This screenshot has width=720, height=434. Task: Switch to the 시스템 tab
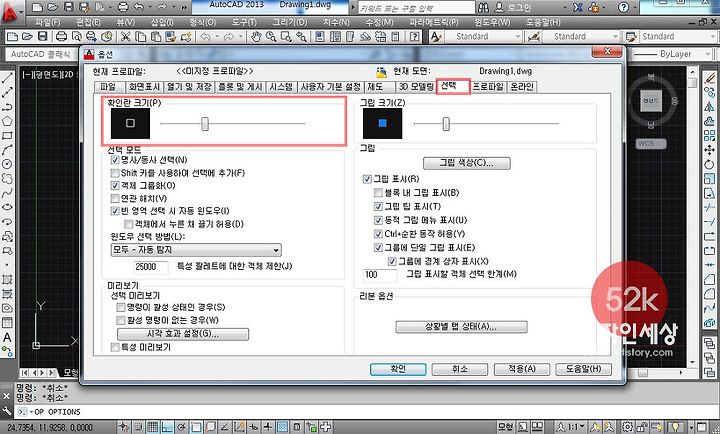(x=281, y=87)
